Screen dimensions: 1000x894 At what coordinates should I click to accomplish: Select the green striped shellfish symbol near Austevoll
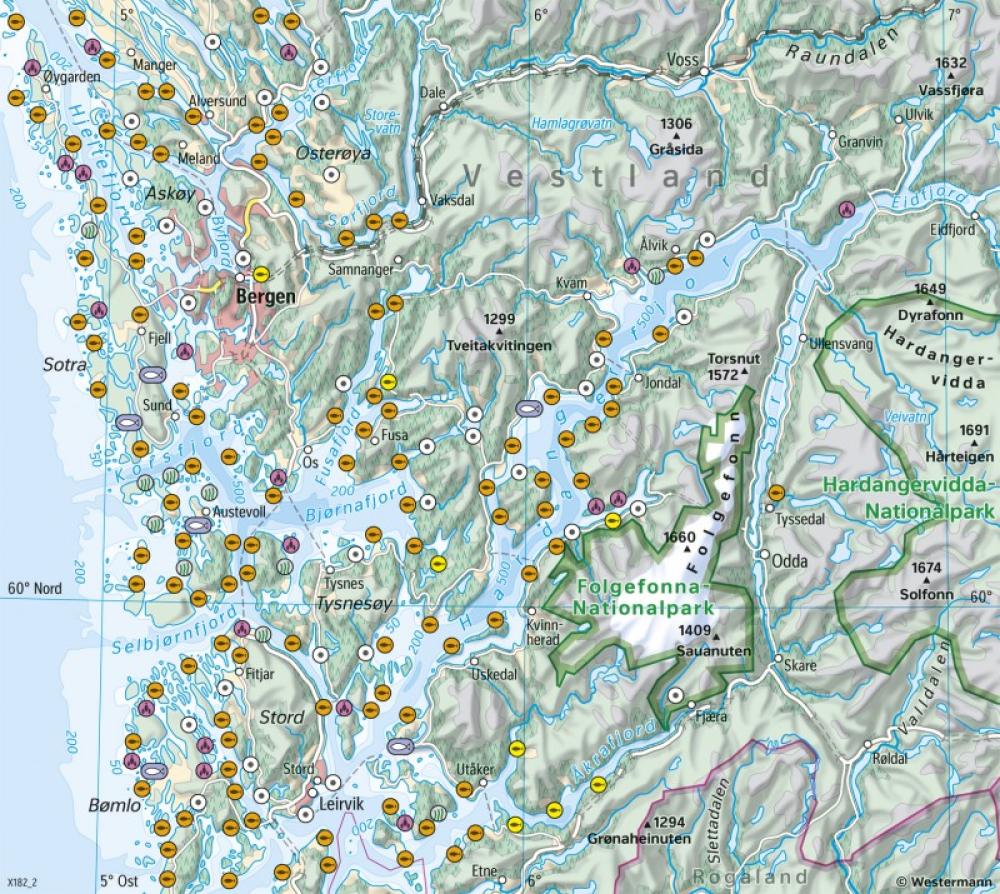pos(209,492)
